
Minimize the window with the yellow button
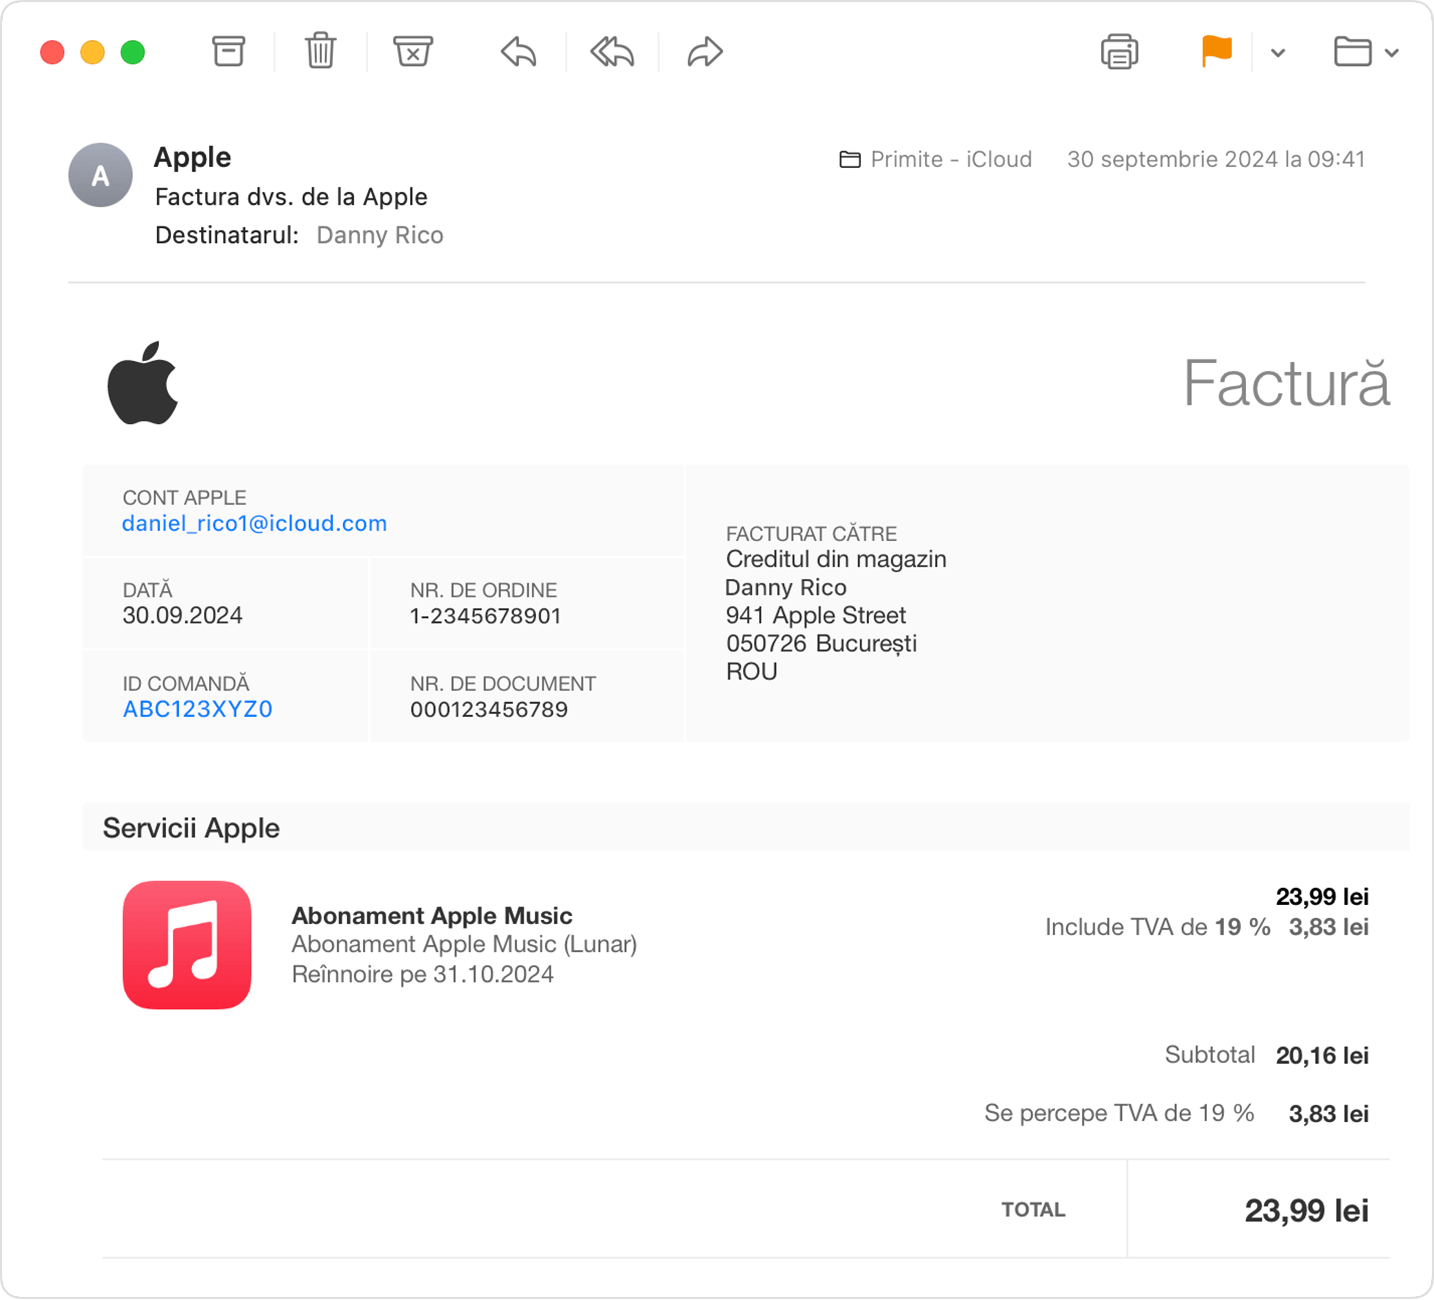92,52
